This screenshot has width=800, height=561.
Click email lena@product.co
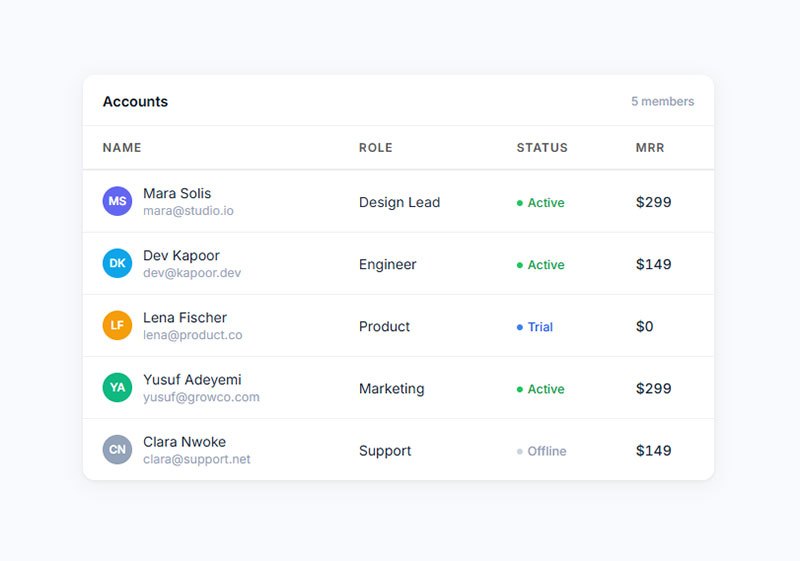[192, 335]
